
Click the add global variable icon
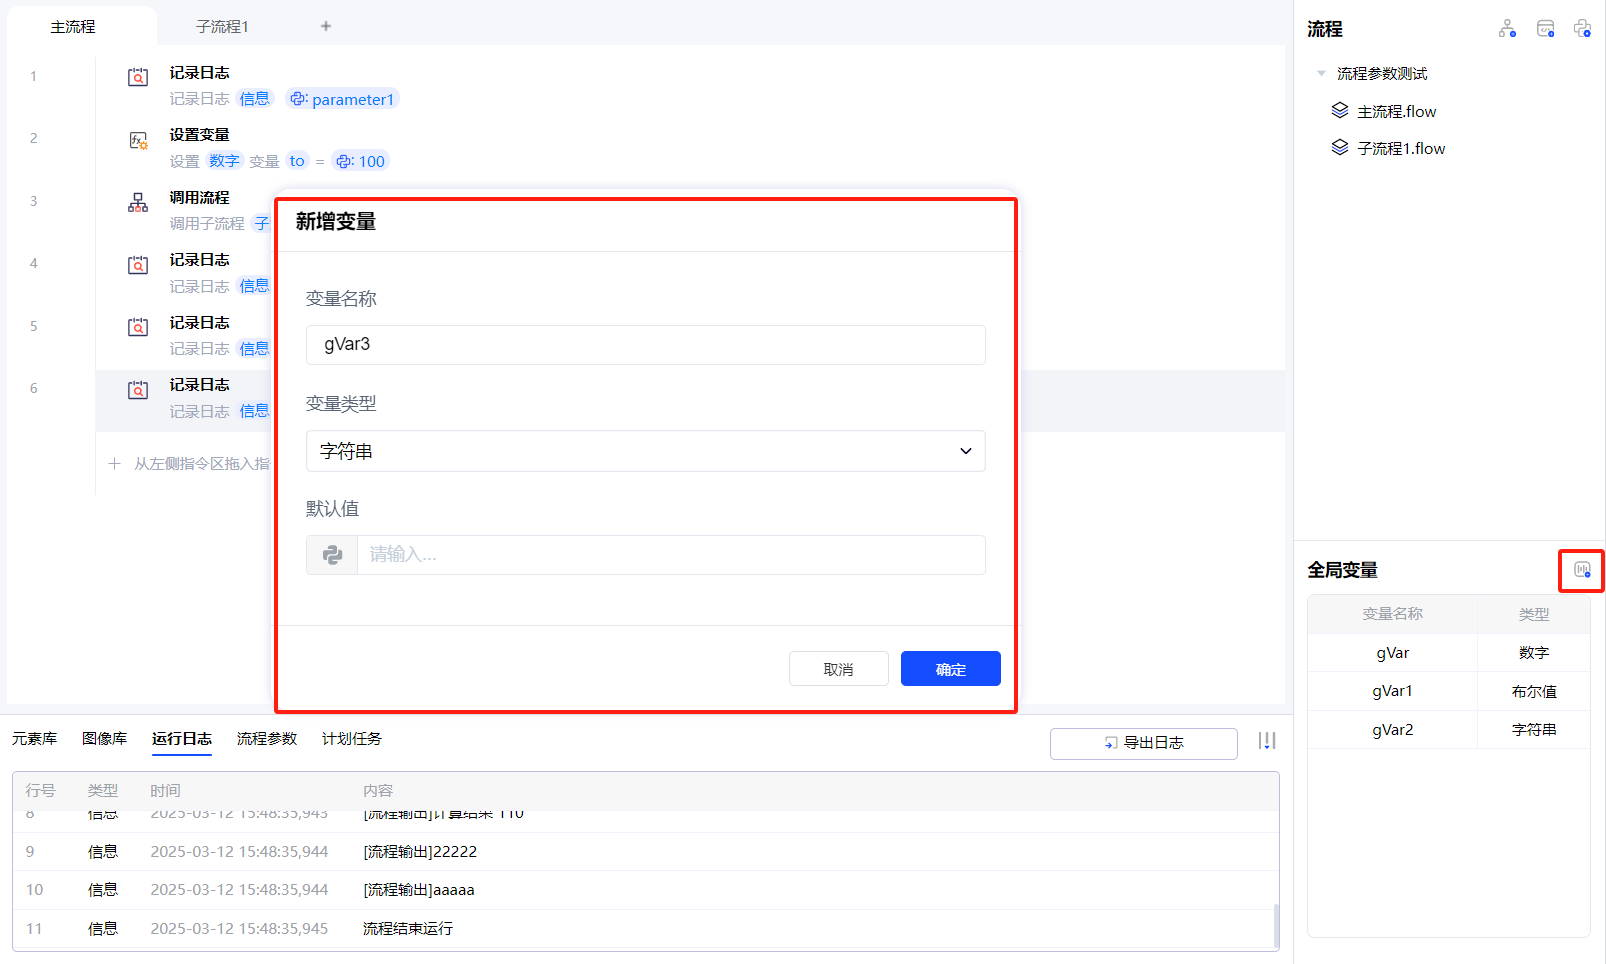[1581, 570]
